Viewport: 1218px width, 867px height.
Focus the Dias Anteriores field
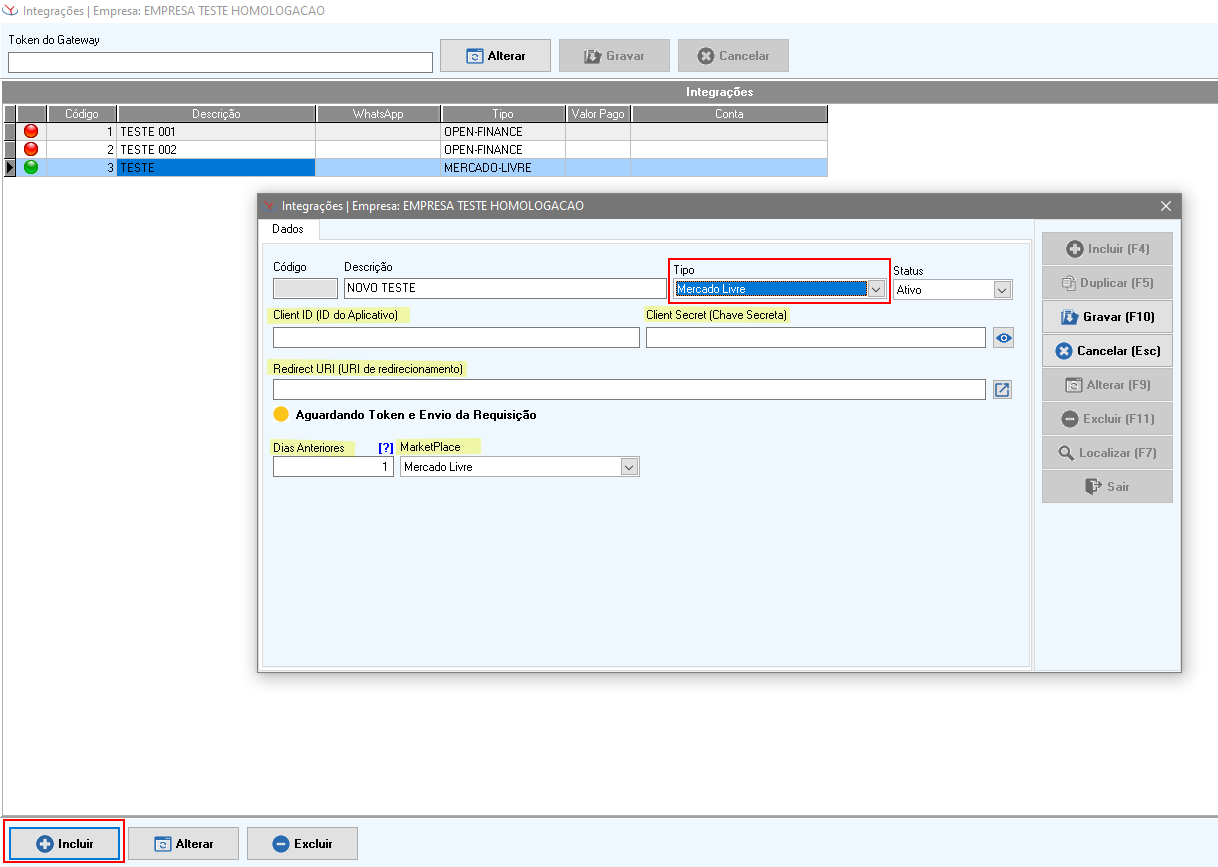coord(333,467)
